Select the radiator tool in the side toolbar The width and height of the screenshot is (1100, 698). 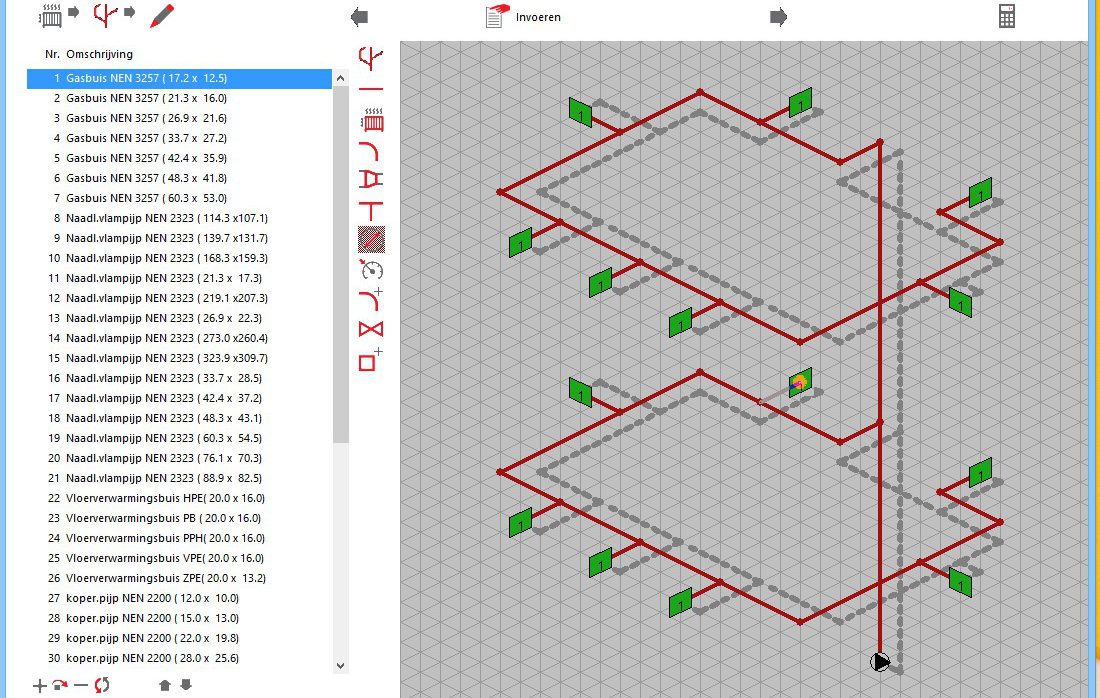tap(372, 120)
